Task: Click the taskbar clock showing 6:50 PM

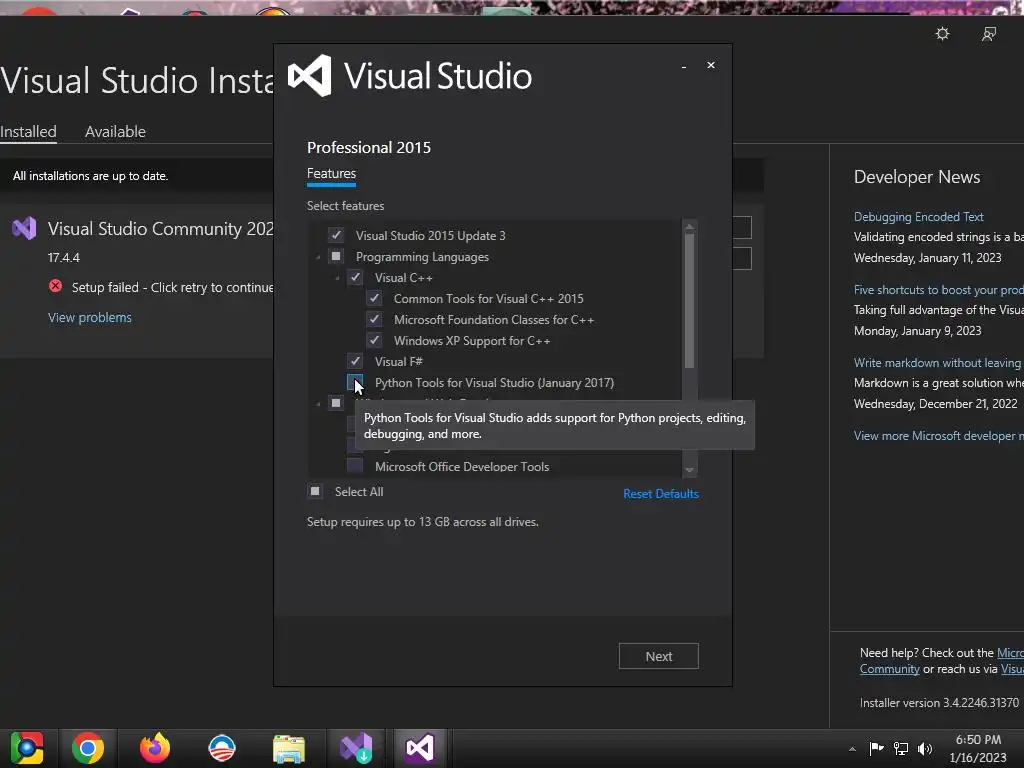Action: click(978, 740)
